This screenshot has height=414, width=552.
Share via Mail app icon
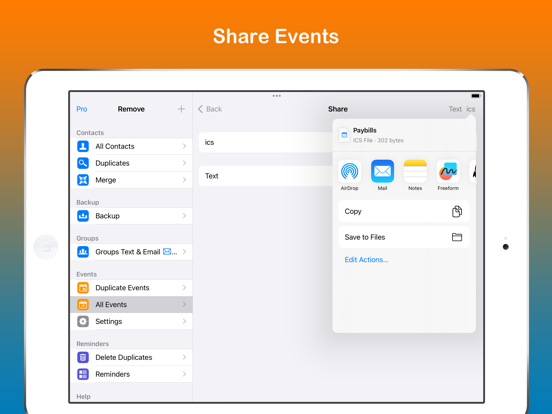(x=382, y=171)
